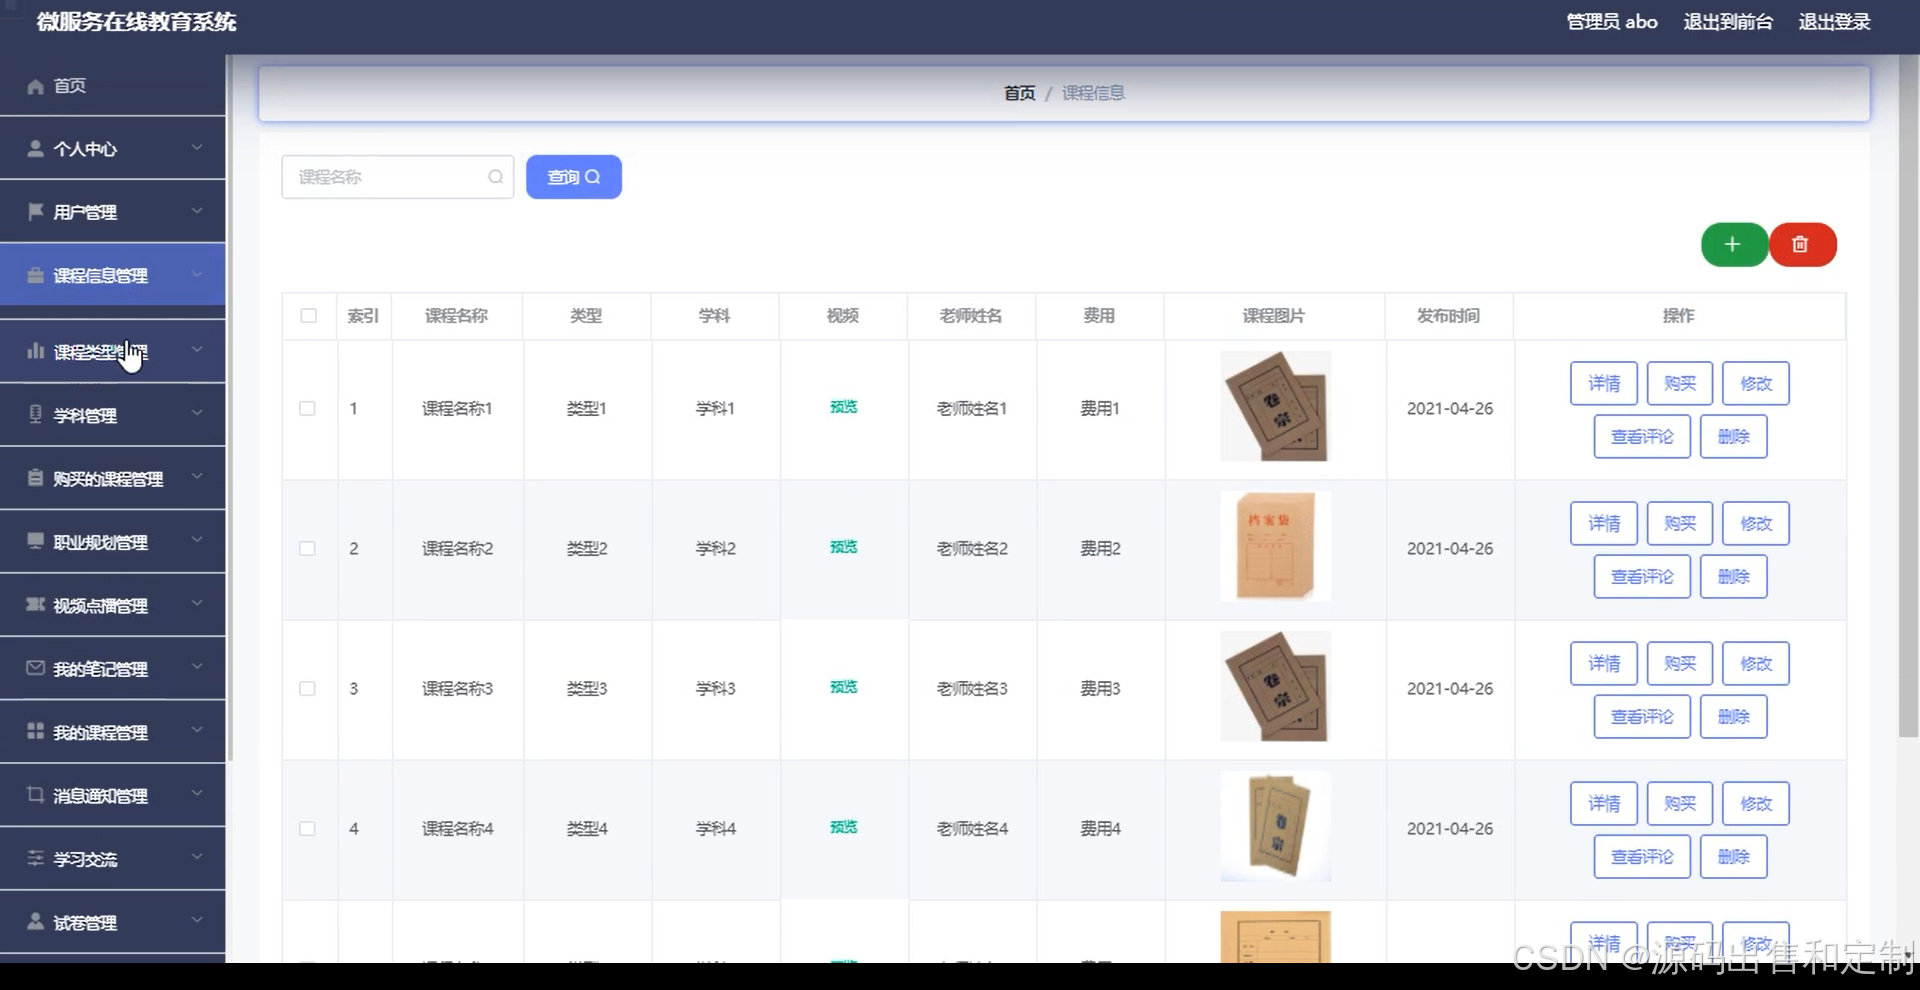Click the course image thumbnail for 课程名称2

[1275, 546]
